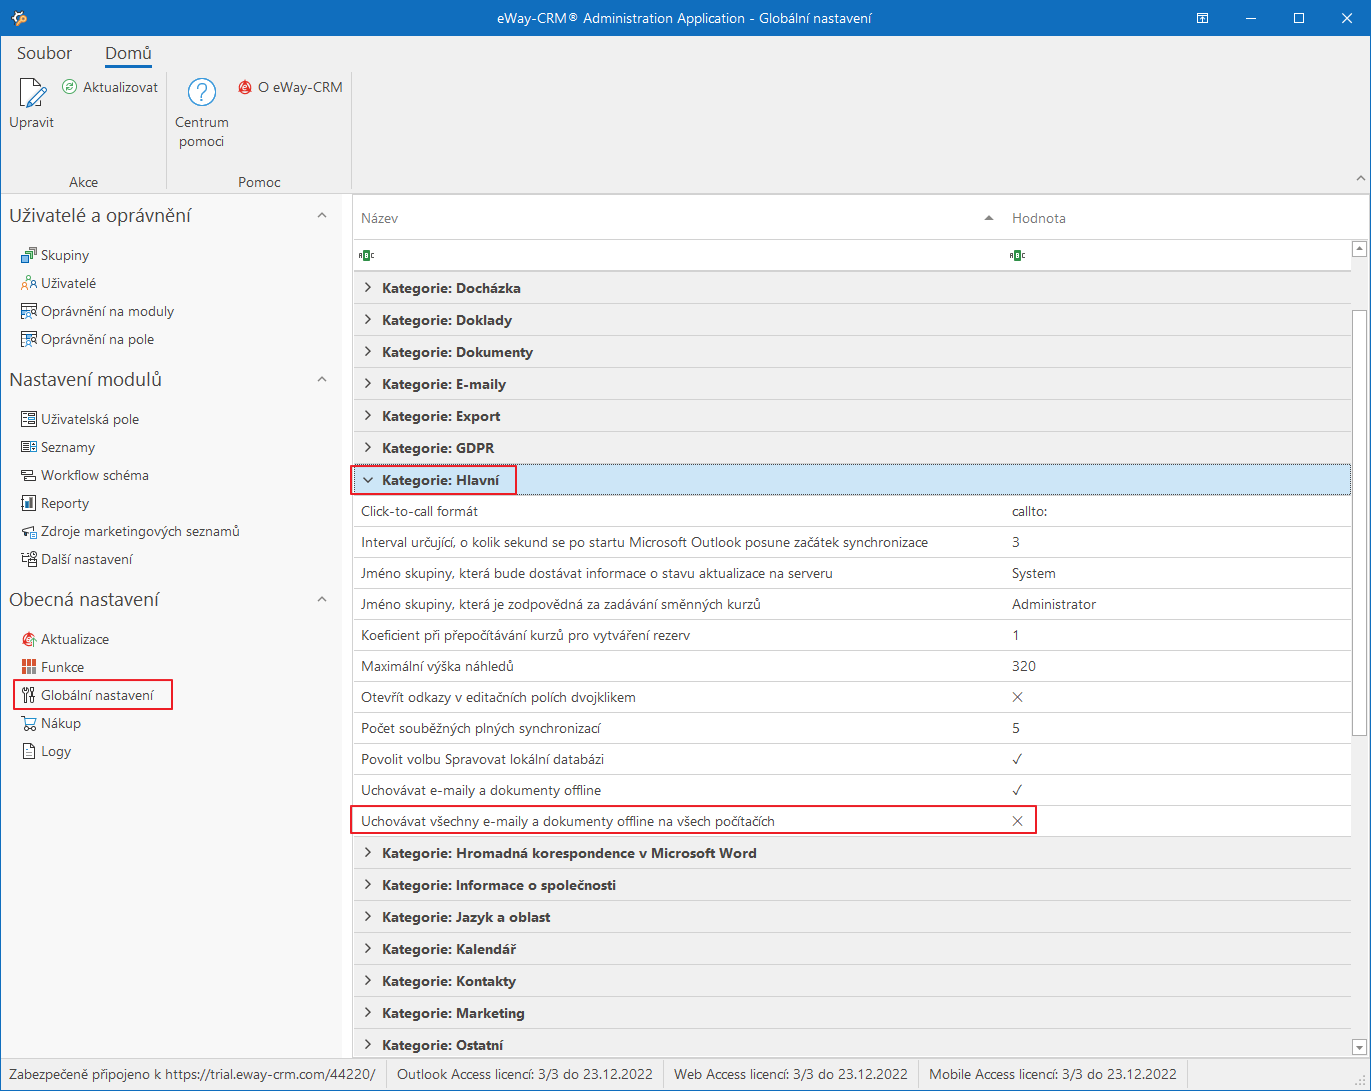Click the Aktualizovat refresh icon
Screen dimensions: 1371x1091
[69, 87]
